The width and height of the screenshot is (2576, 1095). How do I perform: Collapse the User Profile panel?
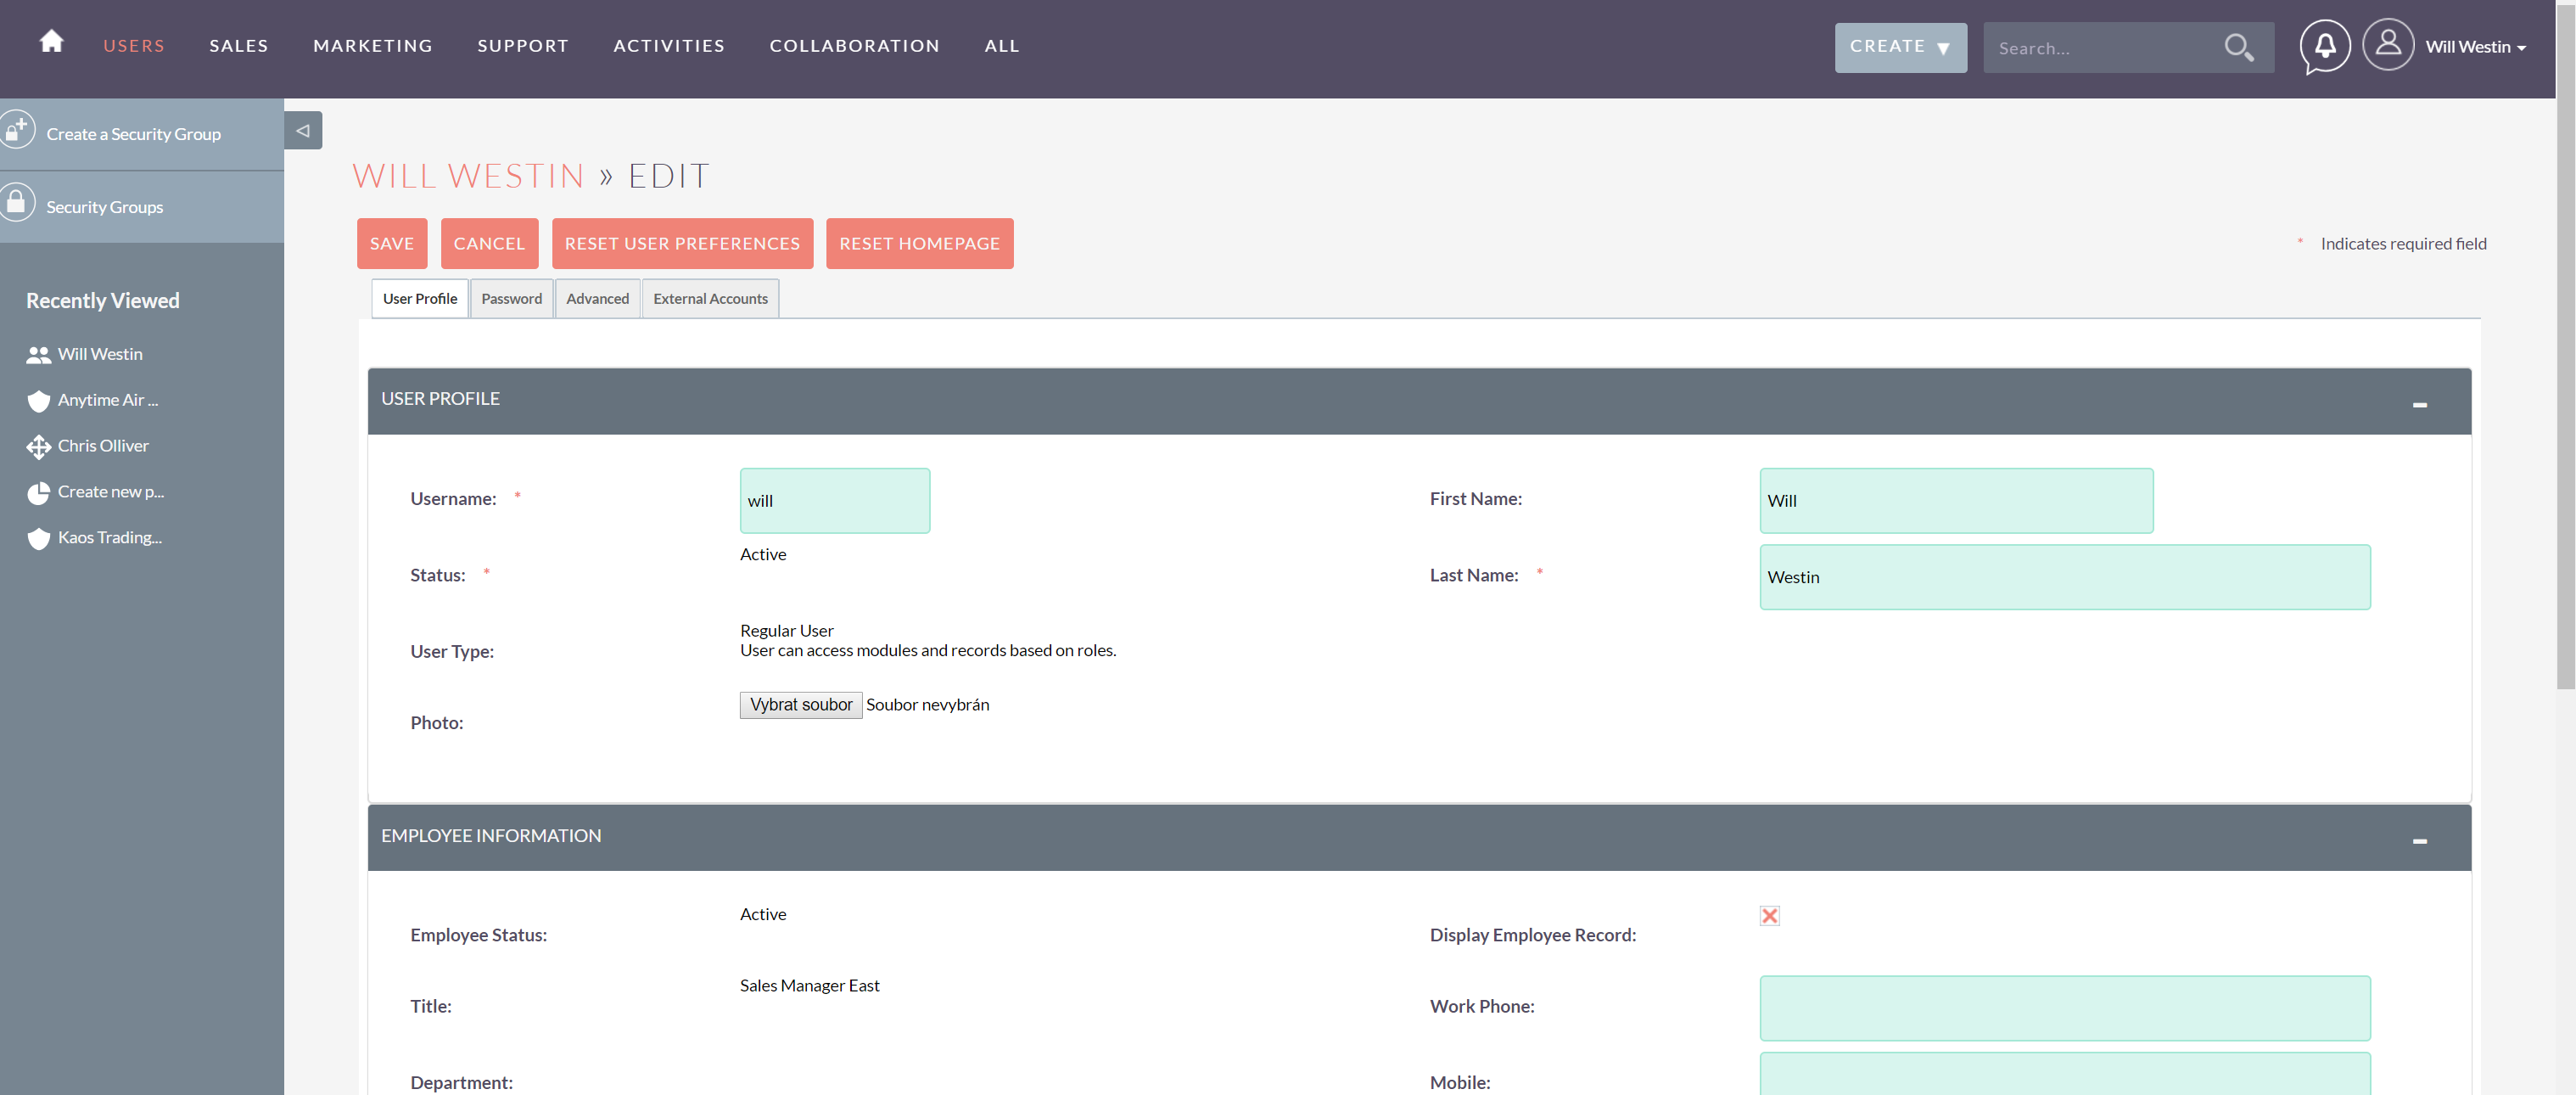pyautogui.click(x=2419, y=404)
